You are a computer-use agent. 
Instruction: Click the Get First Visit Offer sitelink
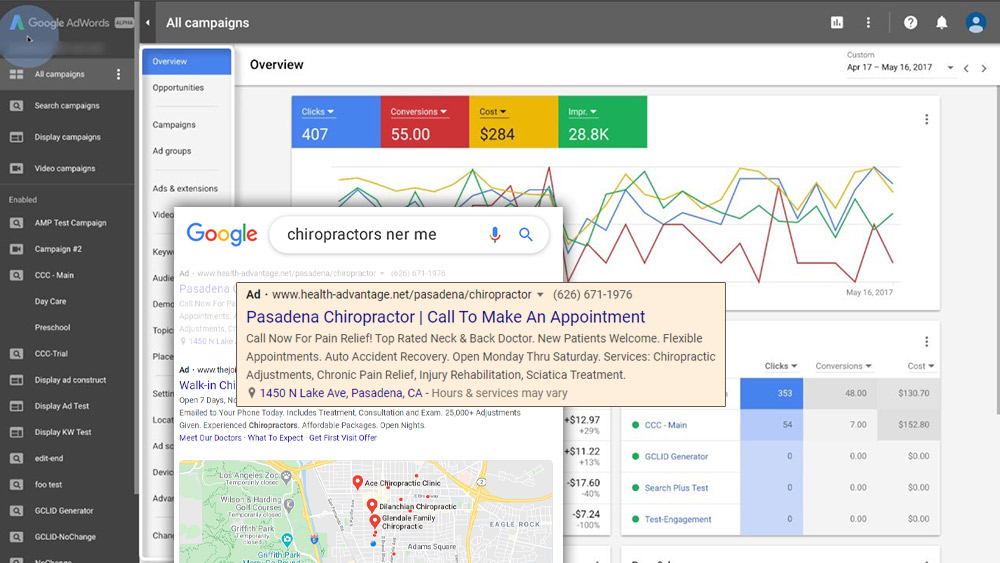342,438
